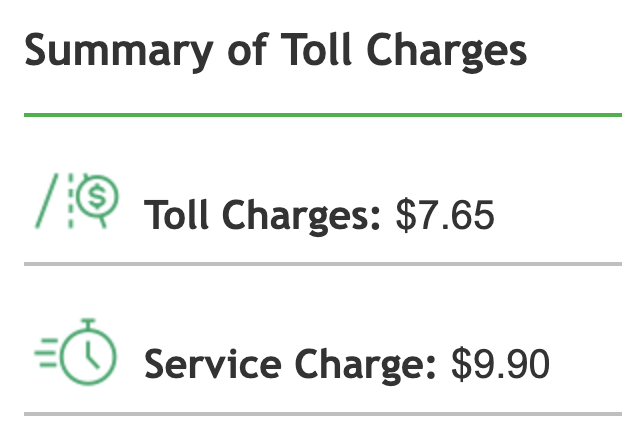Click the Service Charge label

tap(290, 364)
